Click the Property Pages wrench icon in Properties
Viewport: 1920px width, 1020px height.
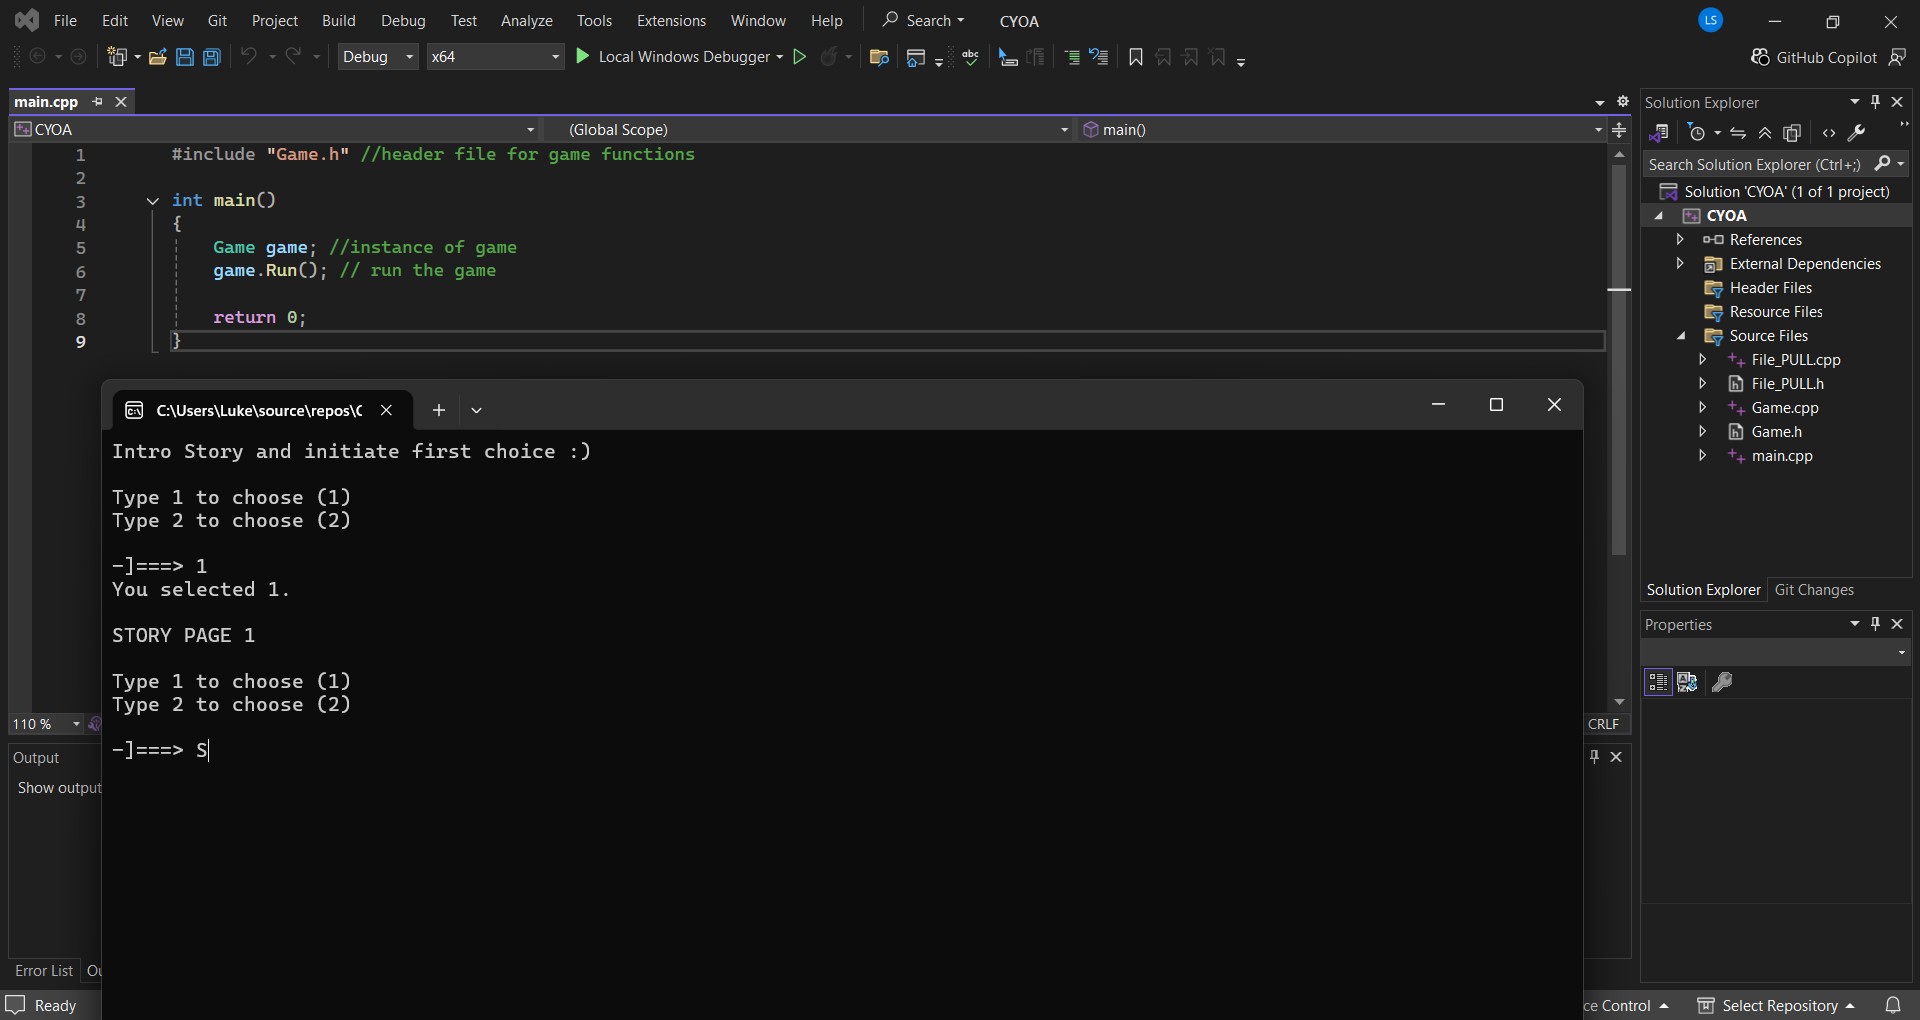click(1722, 682)
